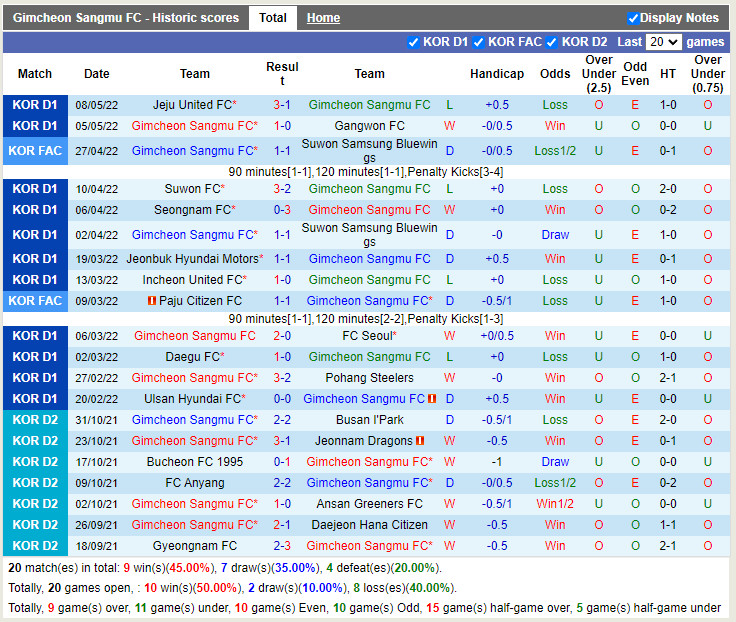This screenshot has width=736, height=622.
Task: Click the Date column header
Action: tap(97, 74)
